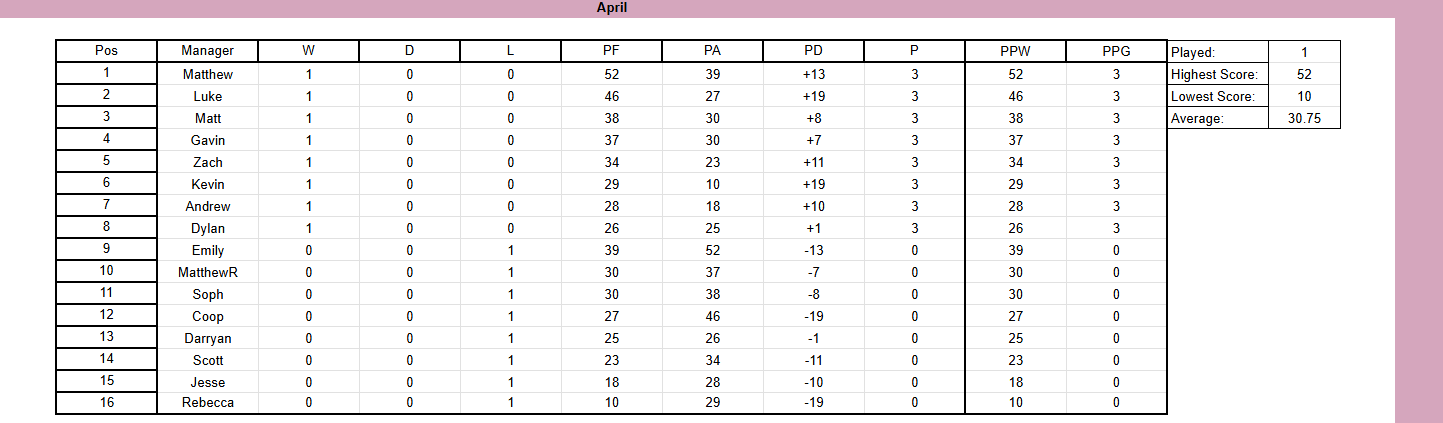Image resolution: width=1443 pixels, height=423 pixels.
Task: Select position 16 cell
Action: pos(106,403)
